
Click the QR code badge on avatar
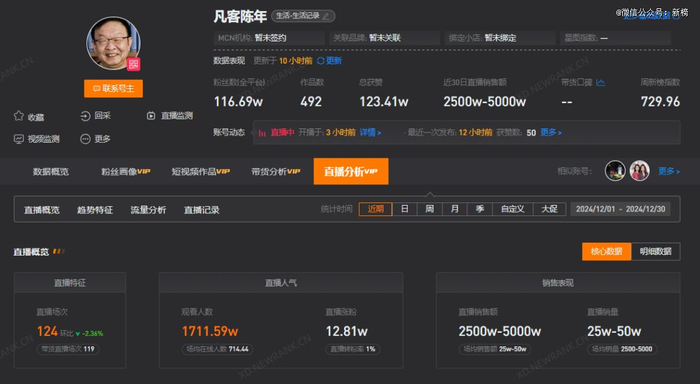tap(133, 64)
